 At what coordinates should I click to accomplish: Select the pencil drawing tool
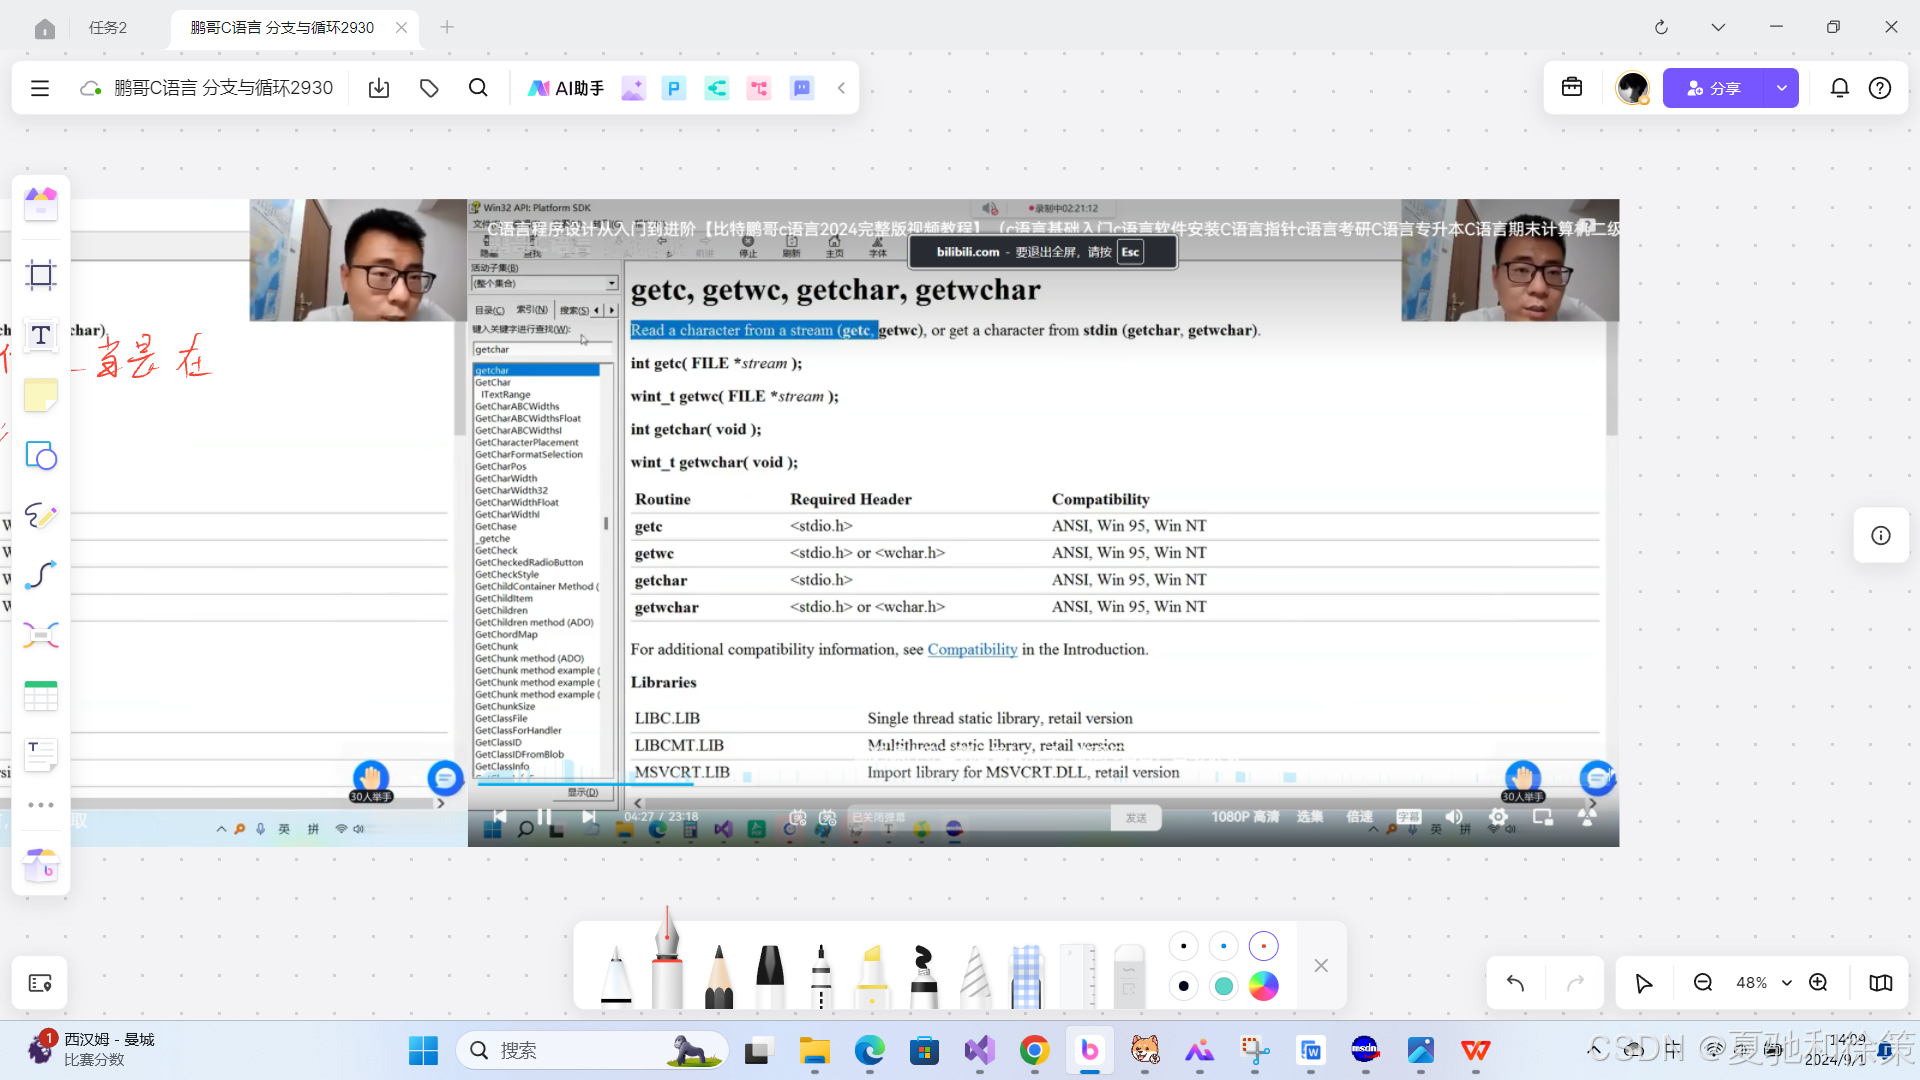[x=718, y=975]
